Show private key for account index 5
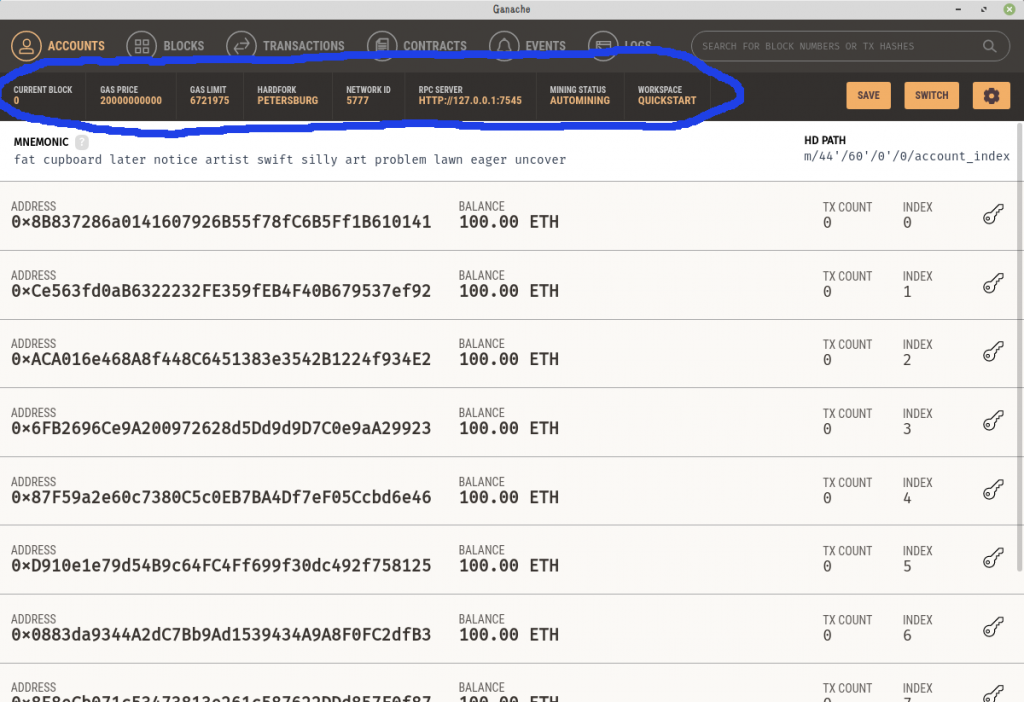1024x702 pixels. 993,559
